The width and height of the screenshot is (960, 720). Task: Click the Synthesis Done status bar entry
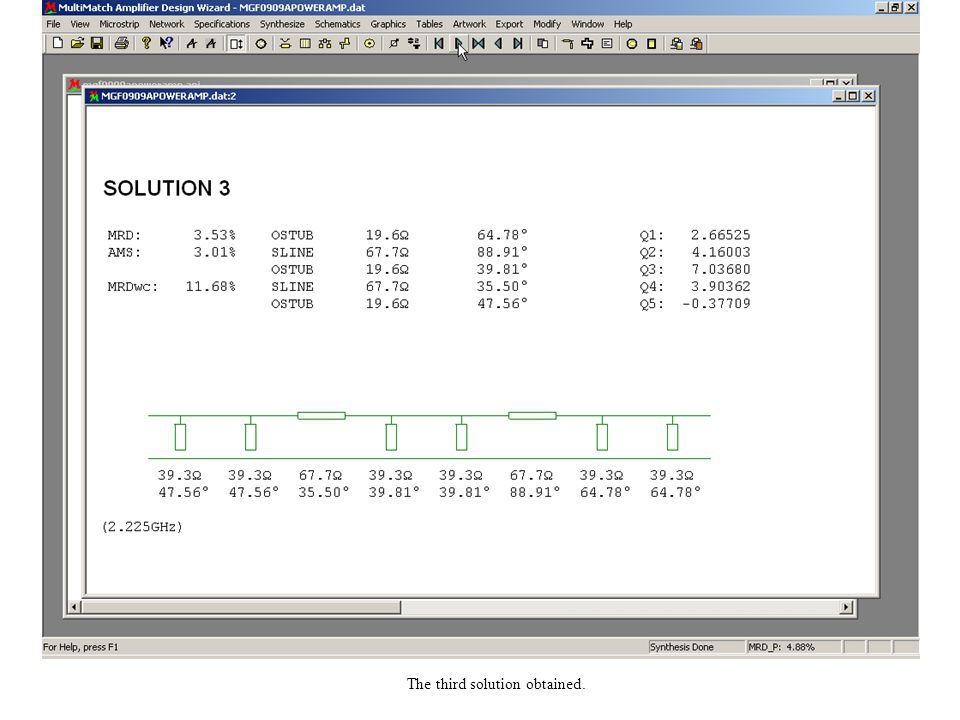click(696, 647)
